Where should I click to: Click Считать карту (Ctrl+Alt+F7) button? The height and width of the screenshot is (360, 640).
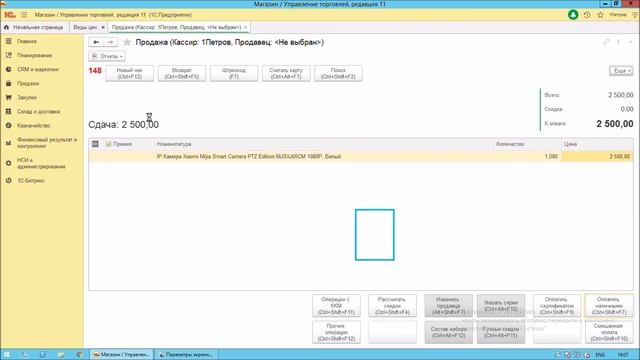point(286,73)
